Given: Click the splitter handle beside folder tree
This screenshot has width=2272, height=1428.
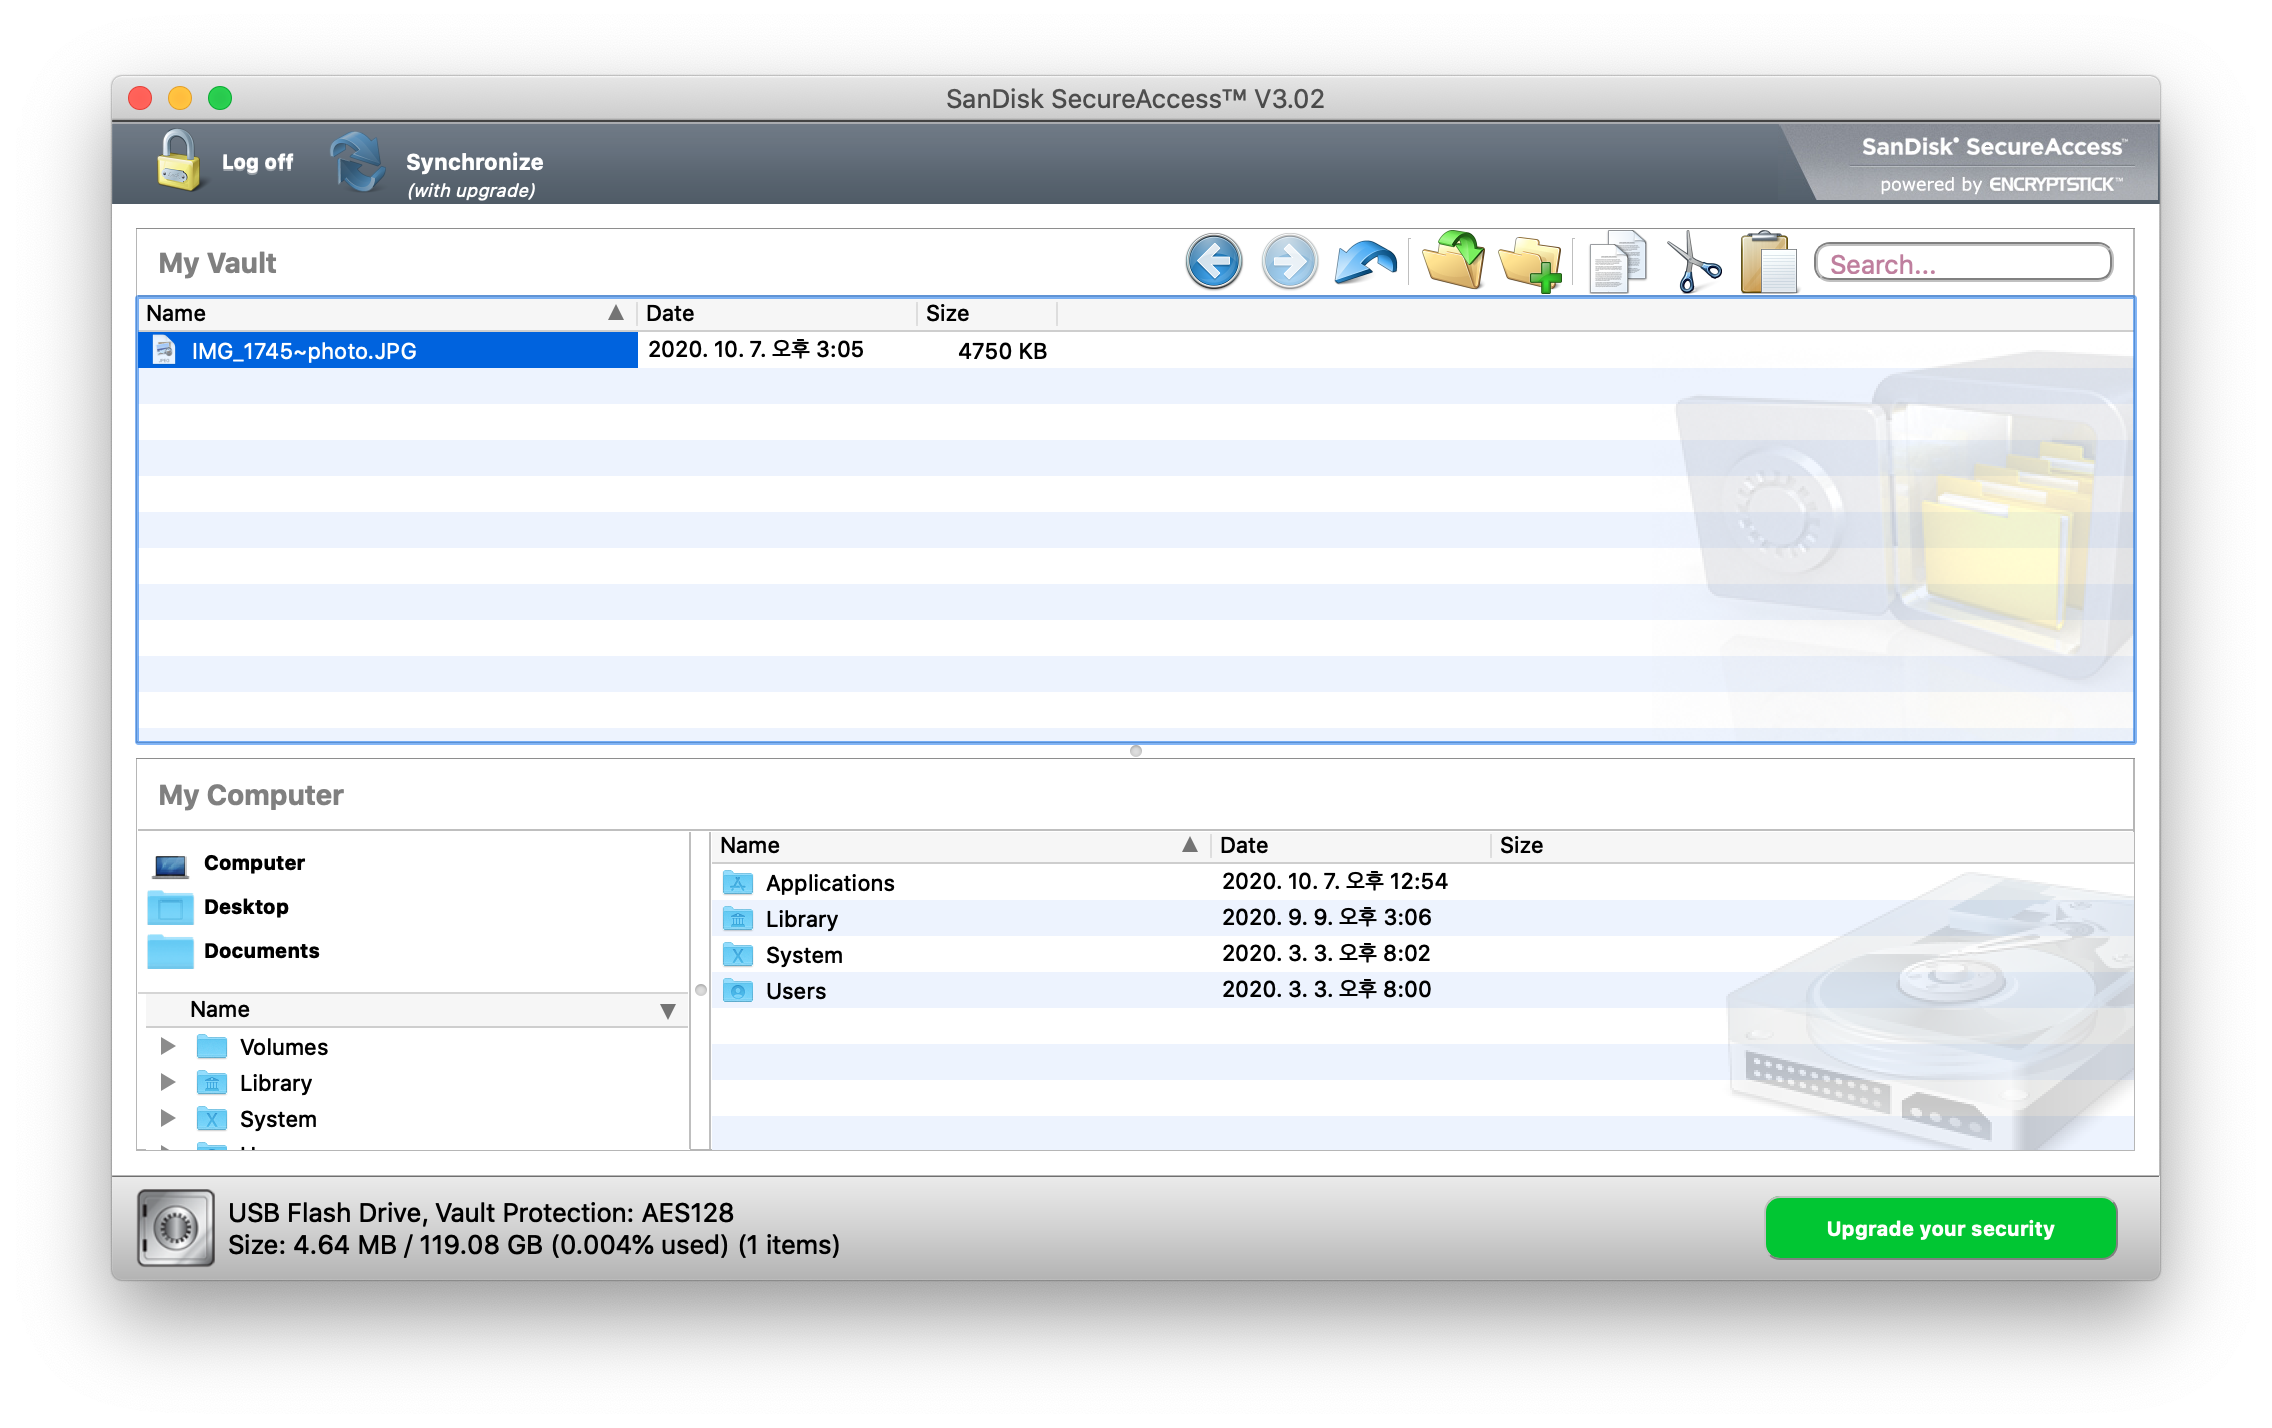Looking at the screenshot, I should [x=701, y=990].
